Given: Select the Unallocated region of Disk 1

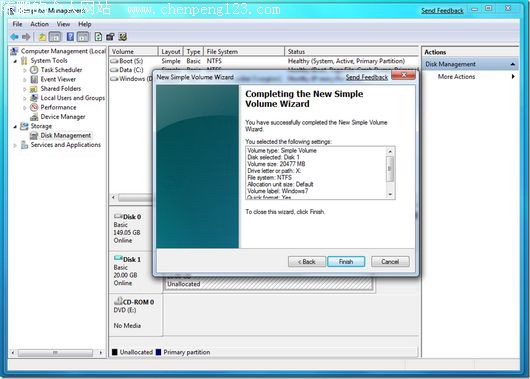Looking at the screenshot, I should [x=269, y=283].
